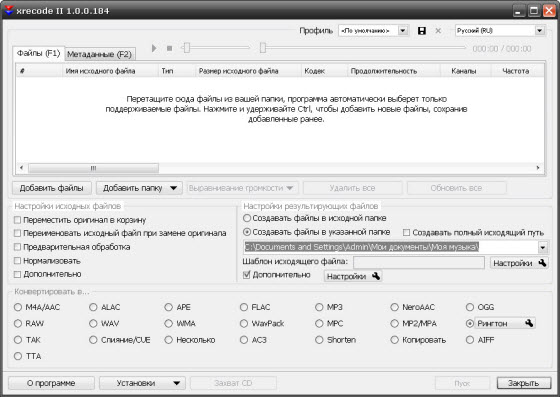Click the volume slider handle

click(186, 47)
